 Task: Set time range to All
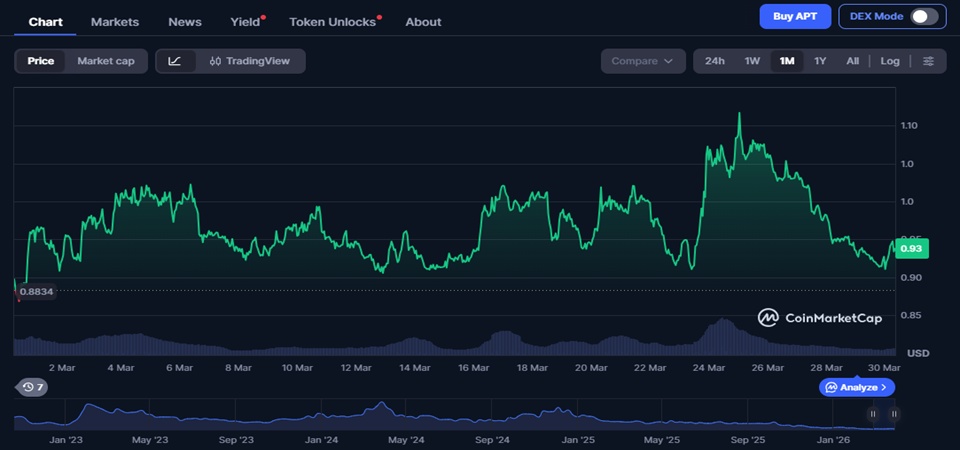click(x=852, y=61)
